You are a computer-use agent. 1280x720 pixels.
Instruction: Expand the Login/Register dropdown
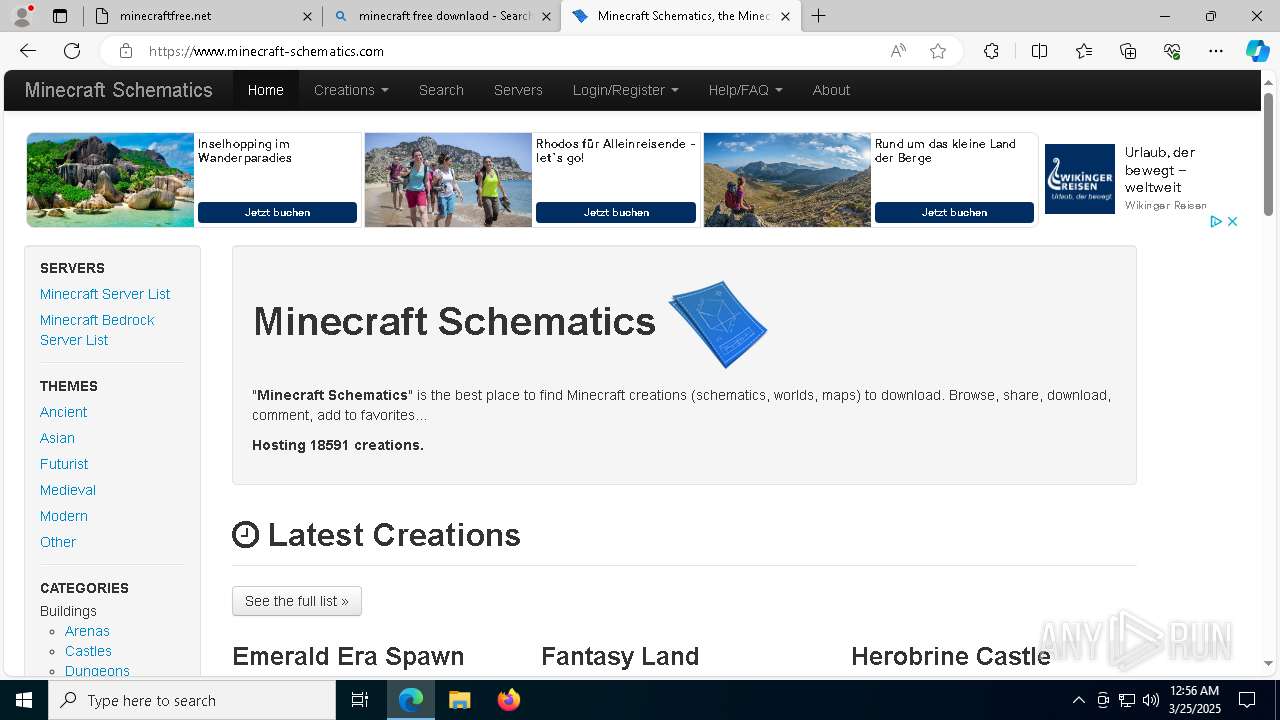(625, 90)
